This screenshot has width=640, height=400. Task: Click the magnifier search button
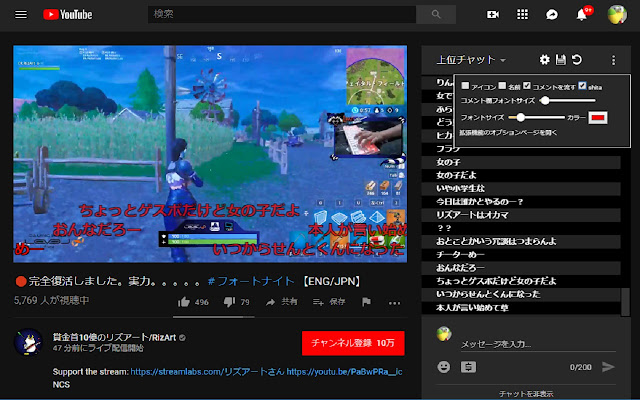point(436,14)
